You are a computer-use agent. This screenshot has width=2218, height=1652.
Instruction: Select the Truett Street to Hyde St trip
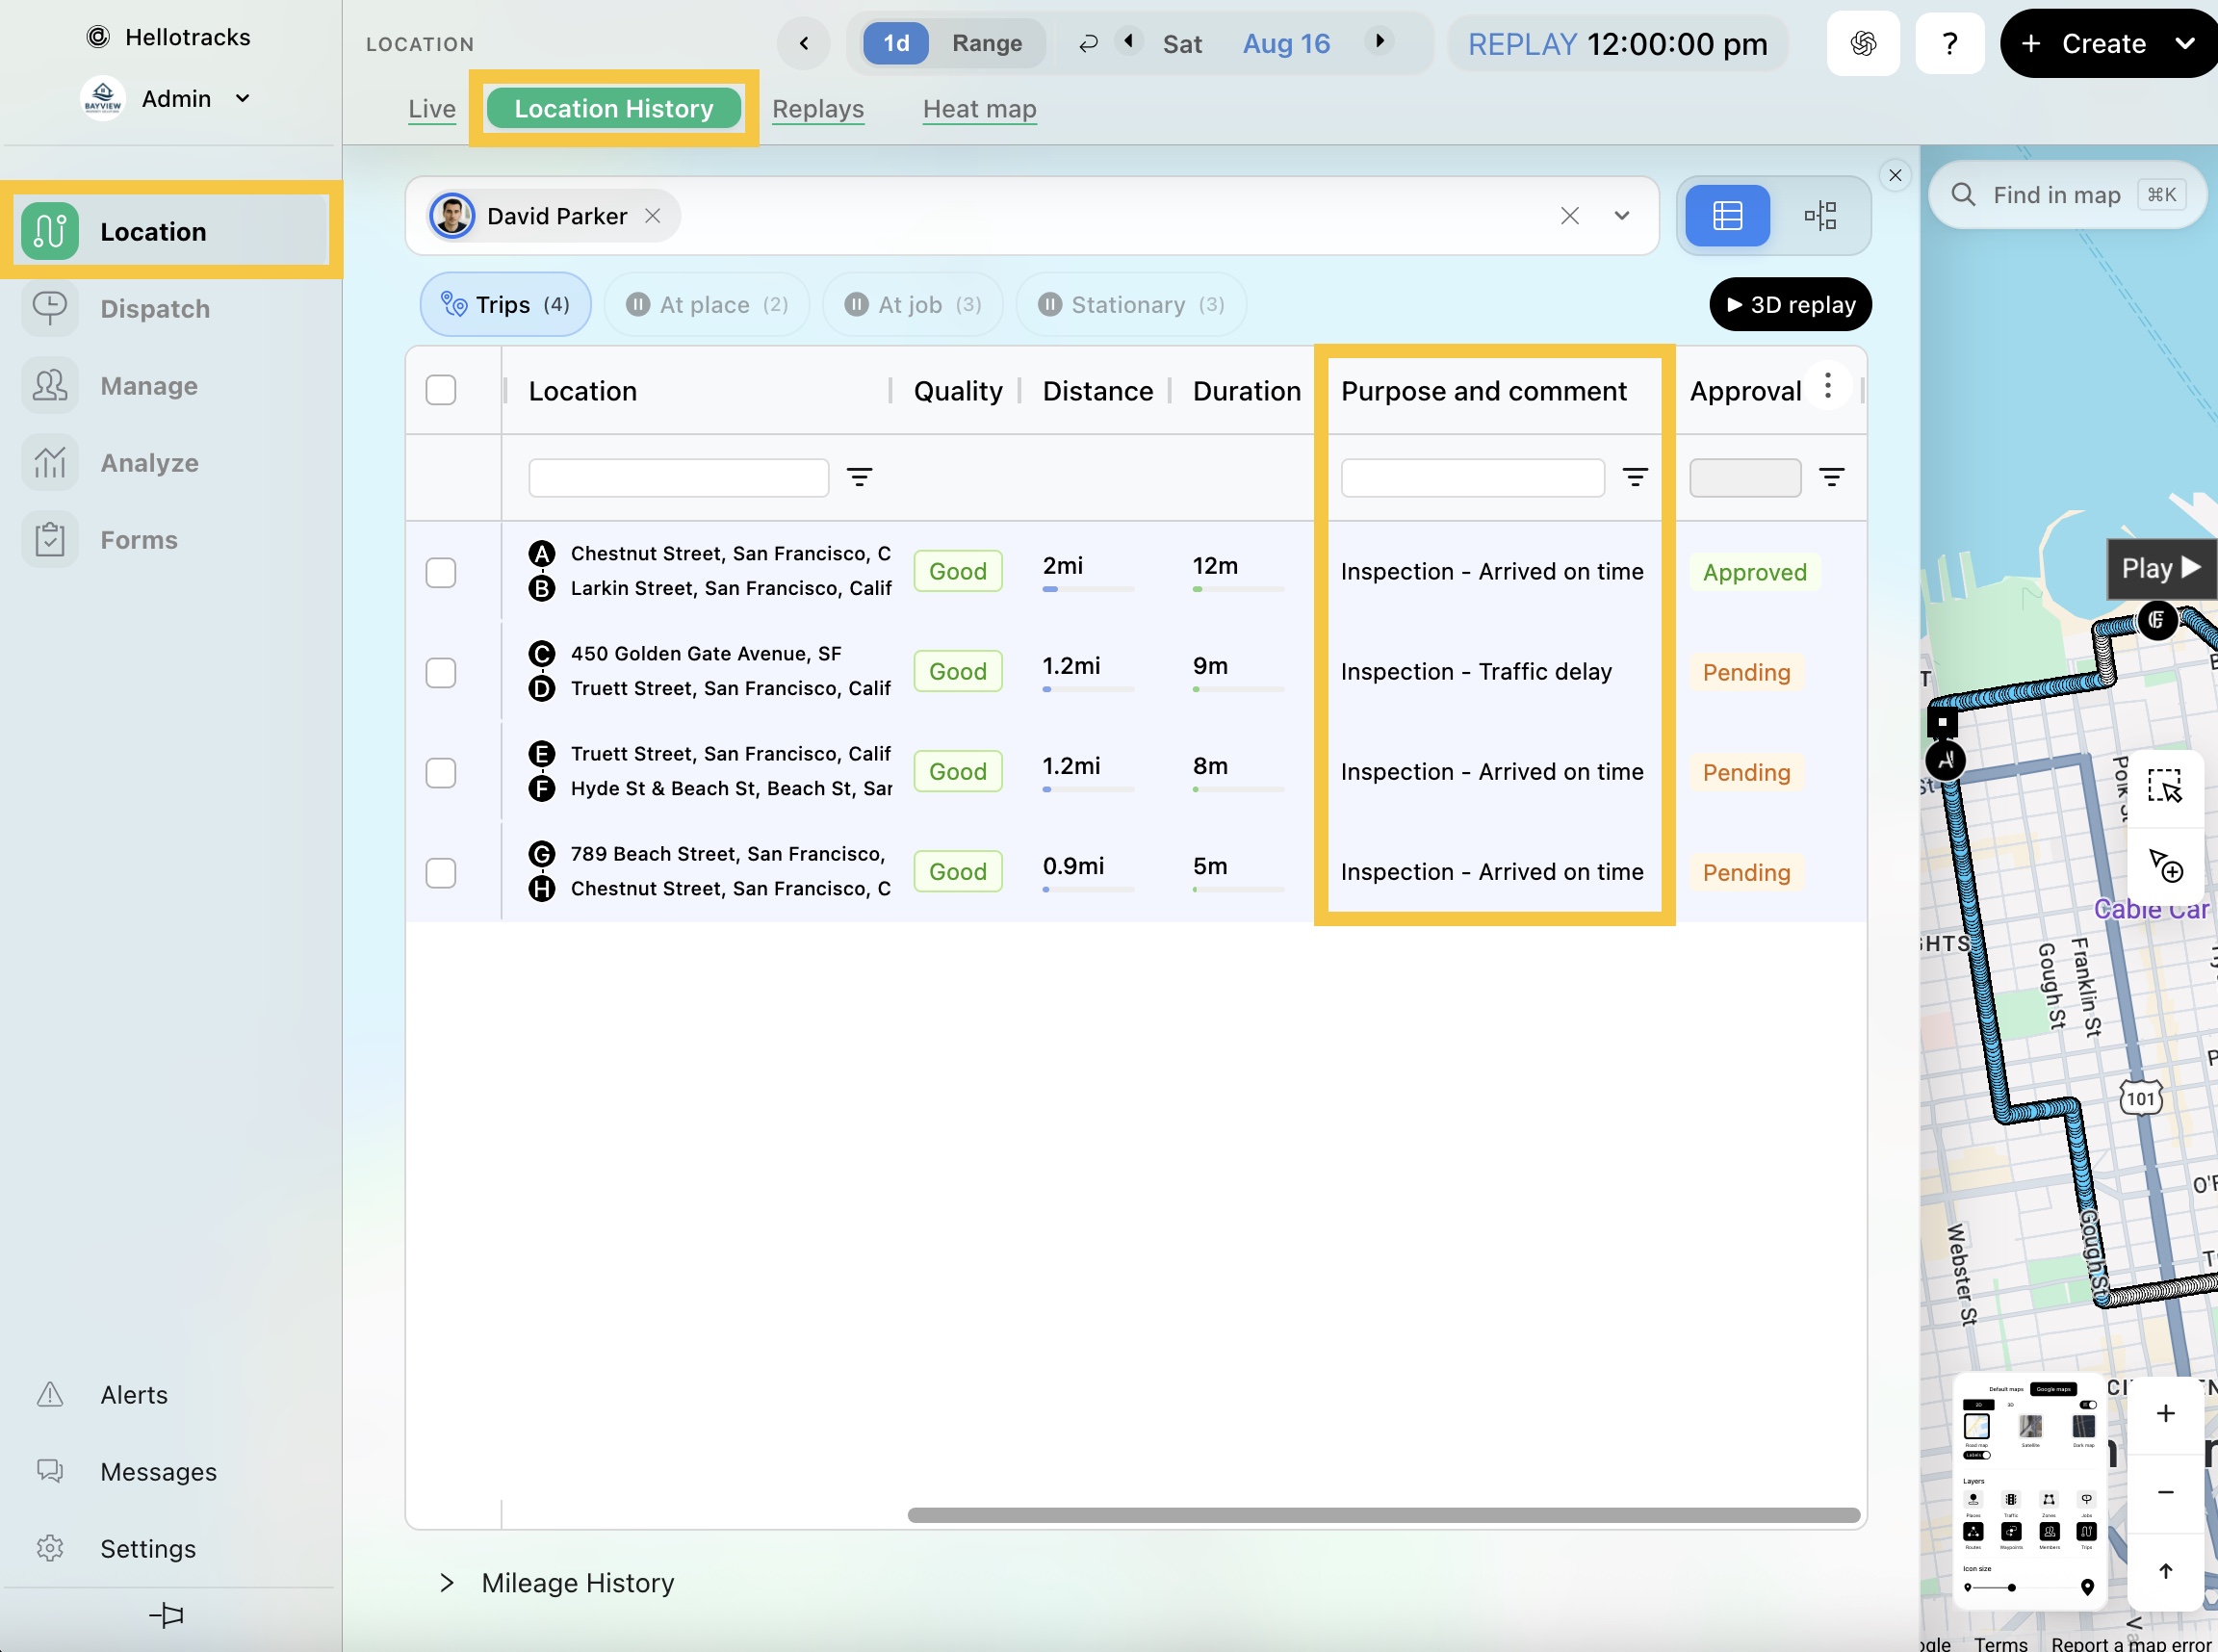(x=441, y=772)
